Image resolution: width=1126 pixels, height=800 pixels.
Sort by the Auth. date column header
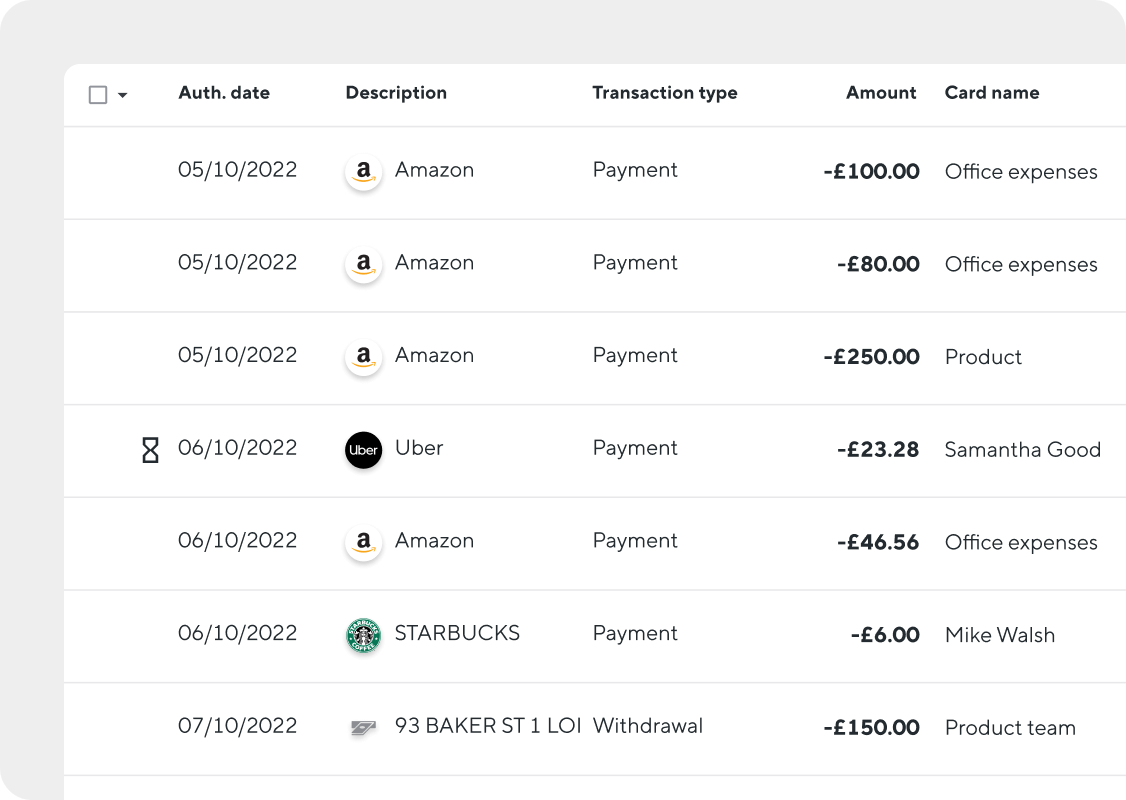224,93
